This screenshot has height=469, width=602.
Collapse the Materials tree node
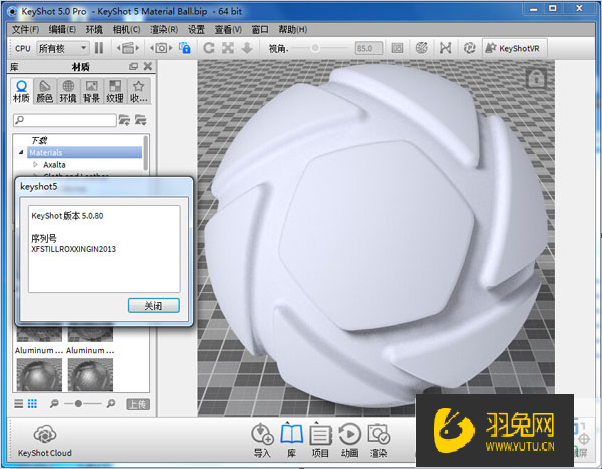[21, 153]
